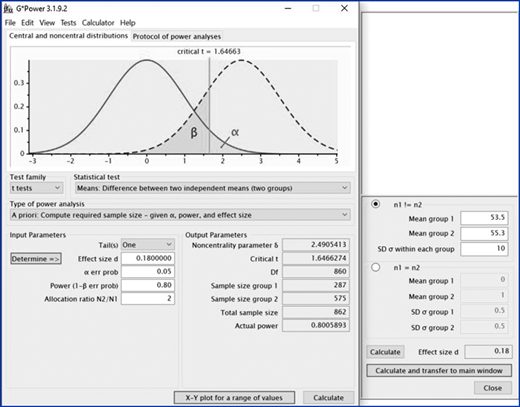This screenshot has width=520, height=407.
Task: Select the n1 != n2 radio button
Action: [x=376, y=204]
